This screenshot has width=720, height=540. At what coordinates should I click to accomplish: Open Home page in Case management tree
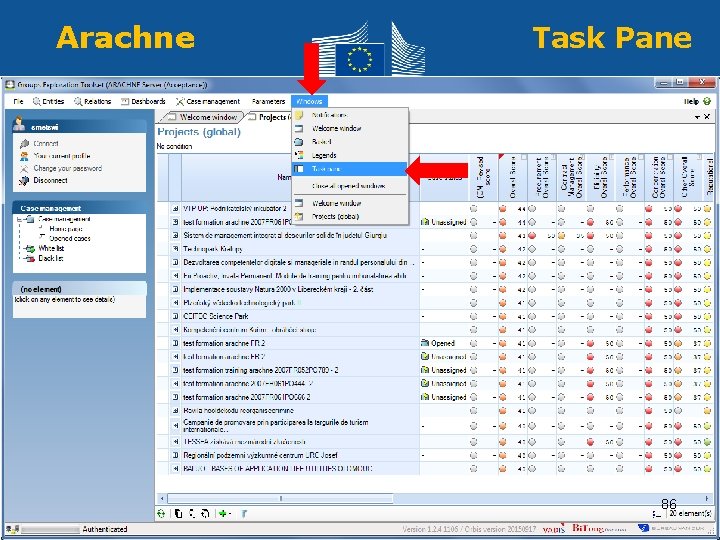[66, 229]
